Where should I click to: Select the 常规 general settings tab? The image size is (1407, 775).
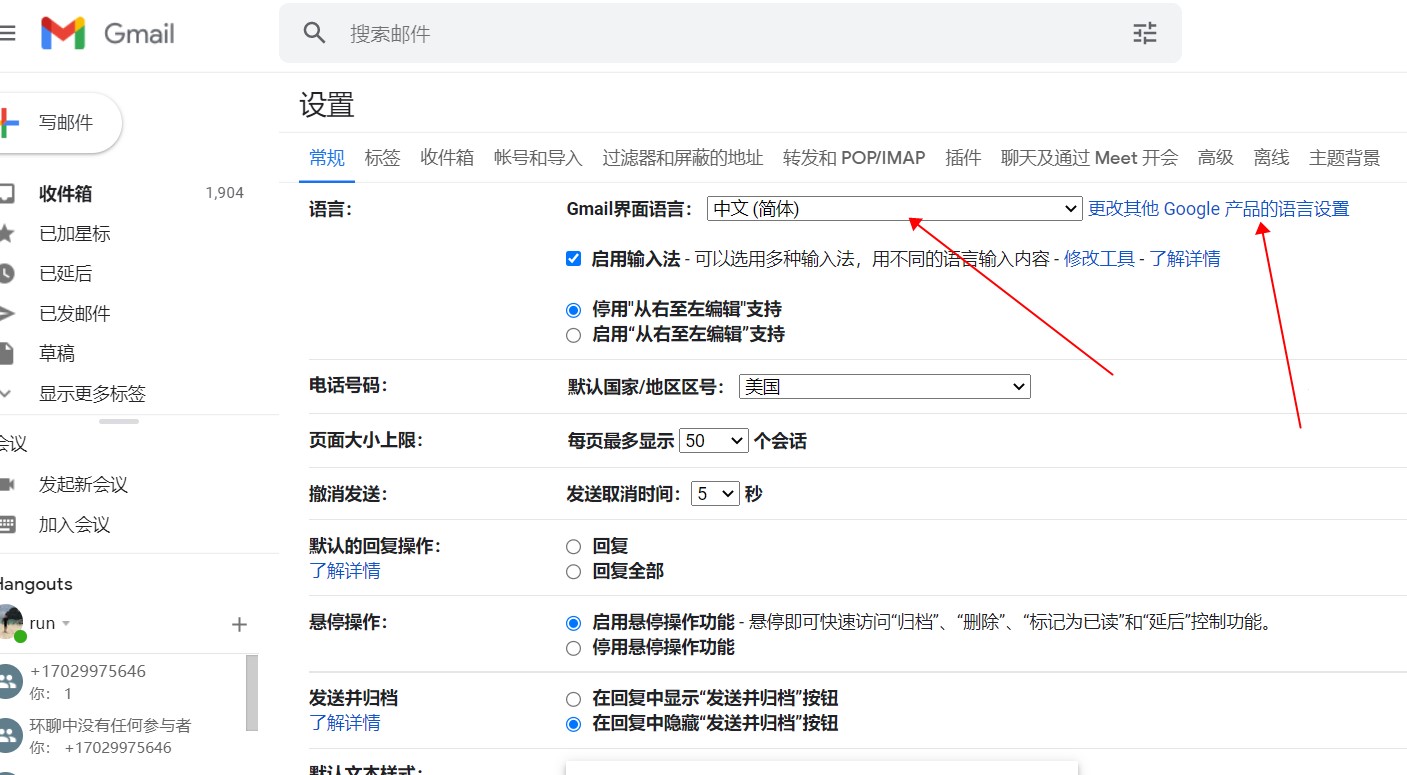click(x=327, y=157)
